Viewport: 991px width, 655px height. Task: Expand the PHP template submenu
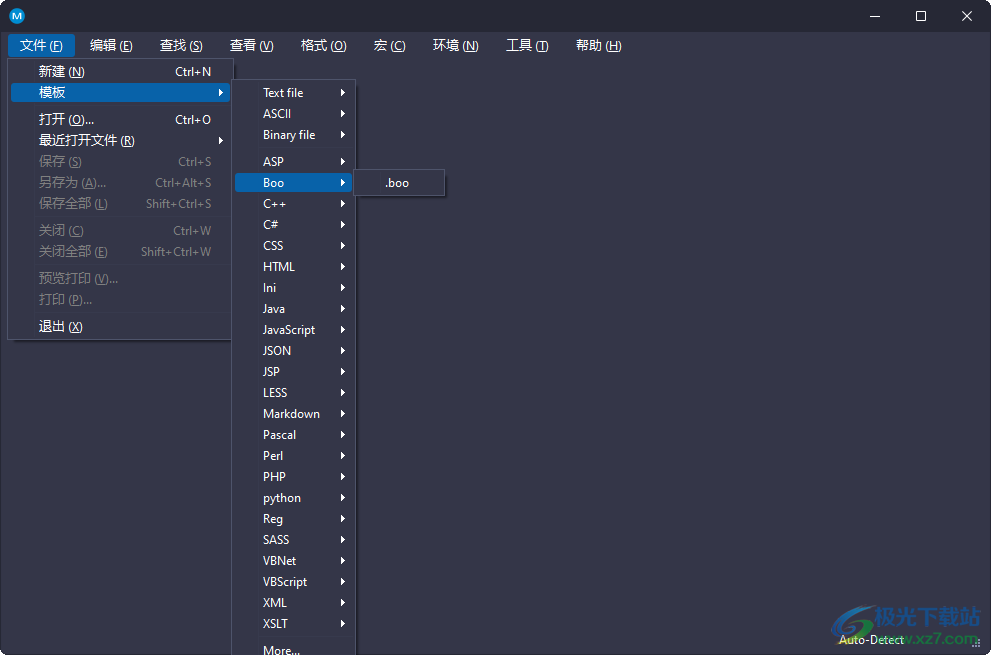(x=294, y=477)
